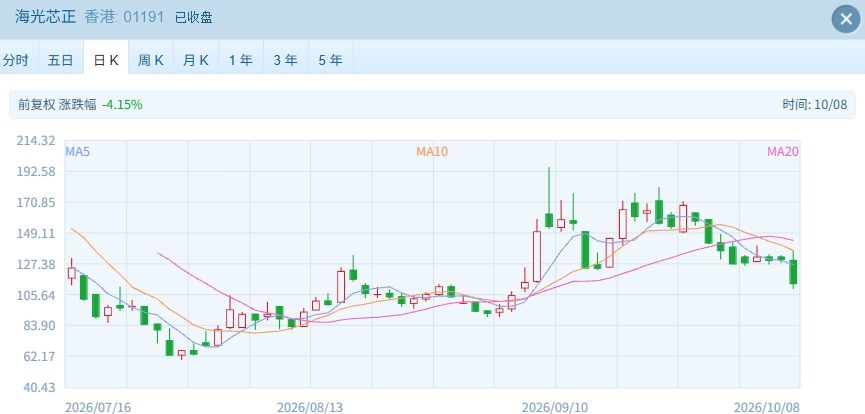Select the 日K tab
865x414 pixels.
coord(106,60)
